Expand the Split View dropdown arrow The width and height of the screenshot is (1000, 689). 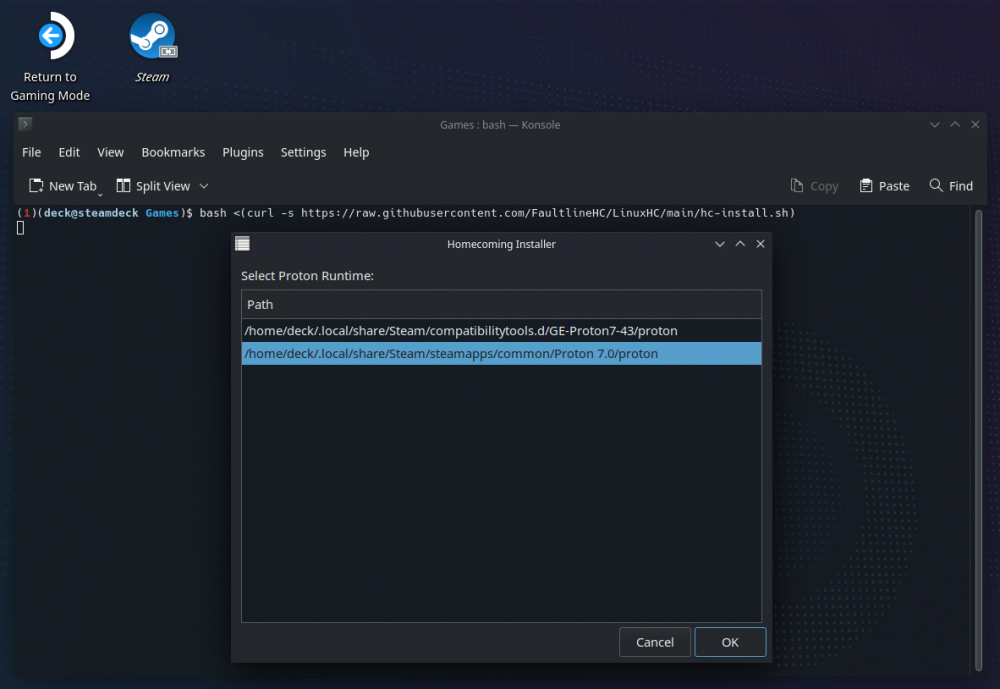click(x=204, y=186)
